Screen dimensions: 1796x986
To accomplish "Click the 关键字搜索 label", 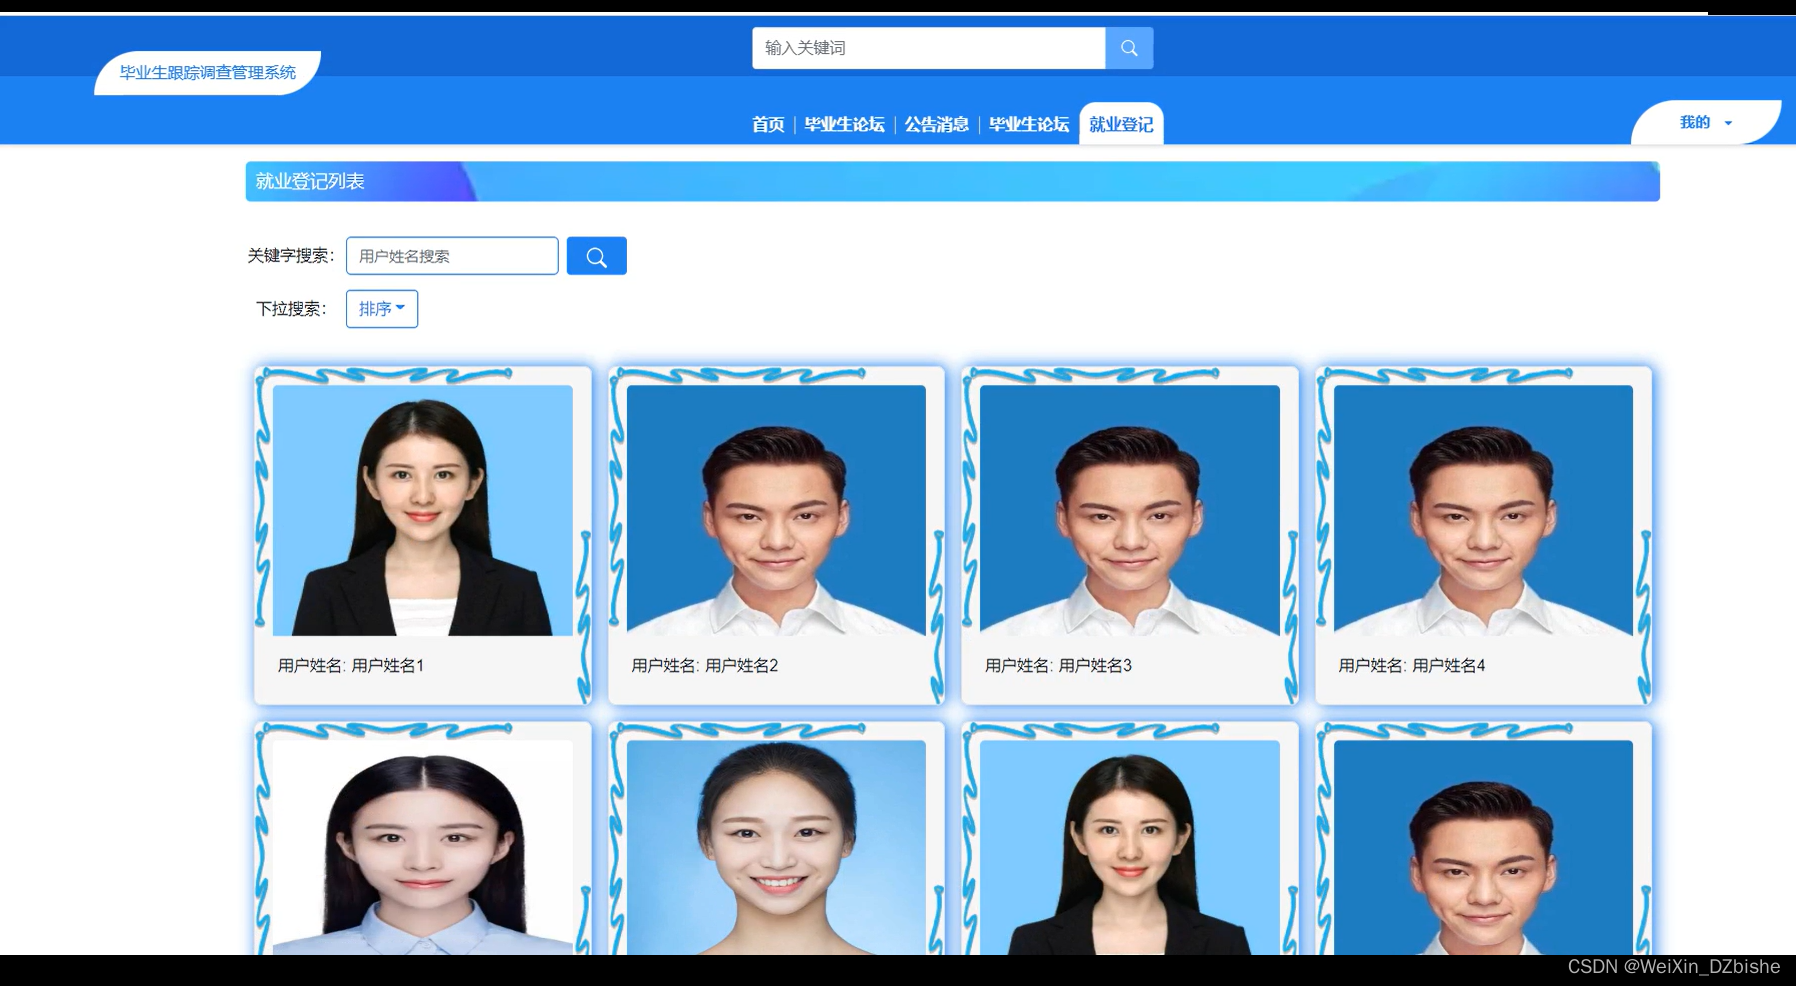I will (x=291, y=256).
